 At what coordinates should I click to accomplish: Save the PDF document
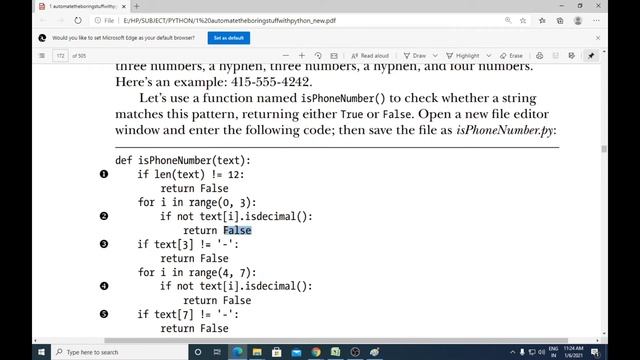pyautogui.click(x=556, y=56)
